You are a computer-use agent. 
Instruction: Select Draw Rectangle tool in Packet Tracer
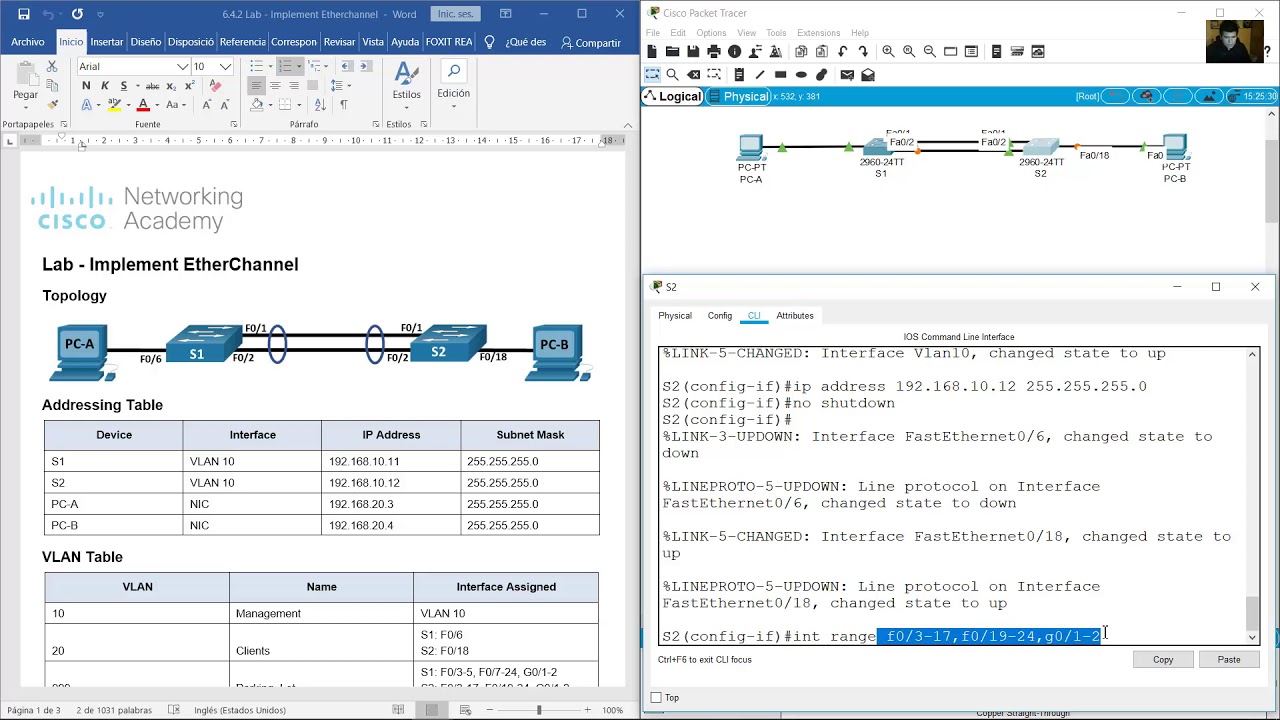[x=781, y=74]
